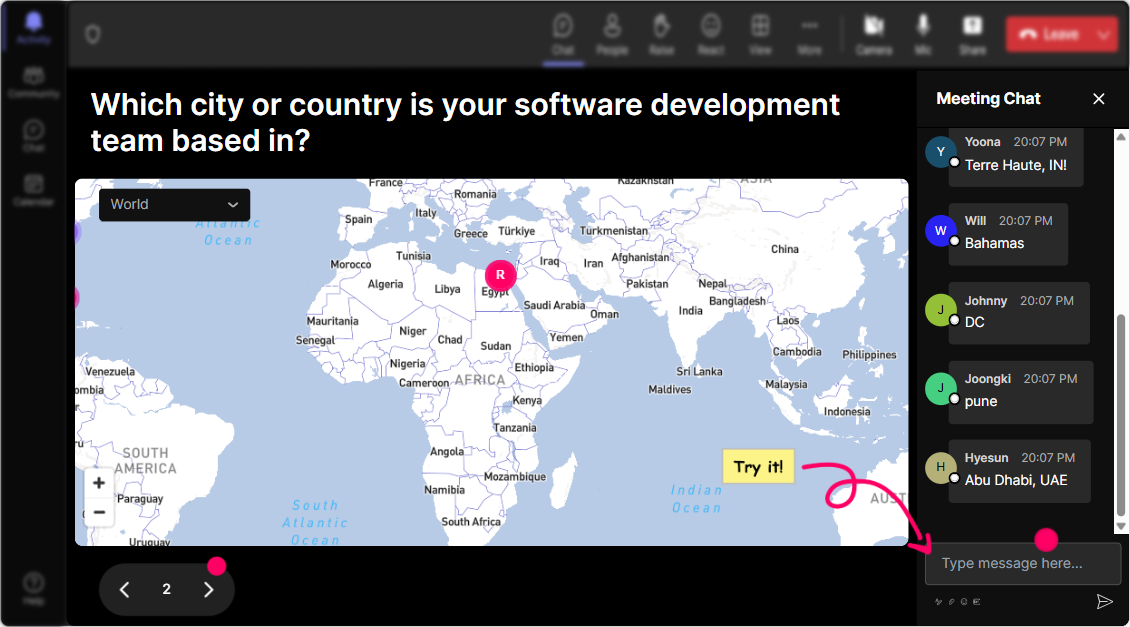Open the More actions menu

809,35
